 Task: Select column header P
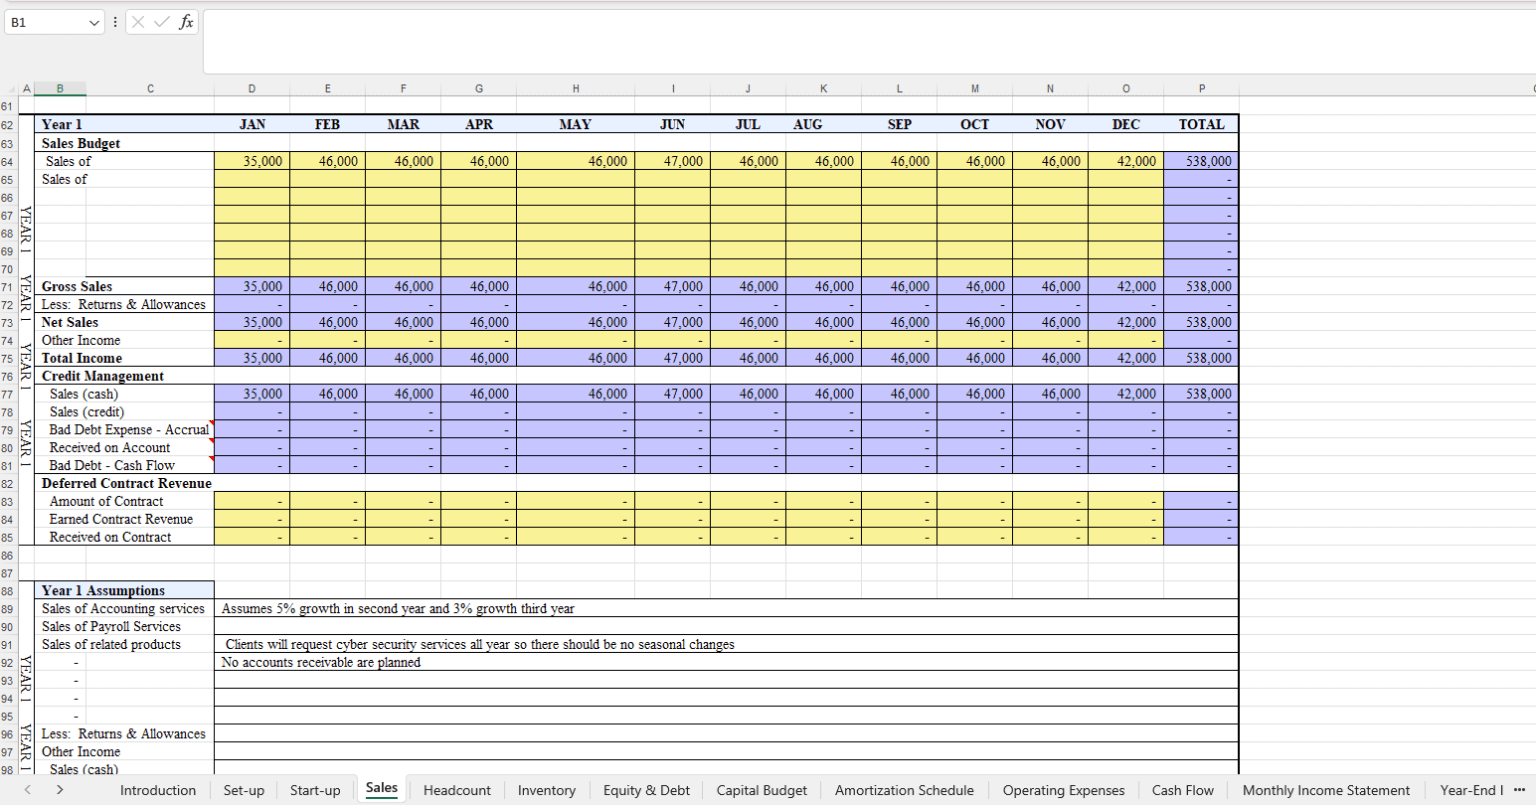tap(1201, 88)
